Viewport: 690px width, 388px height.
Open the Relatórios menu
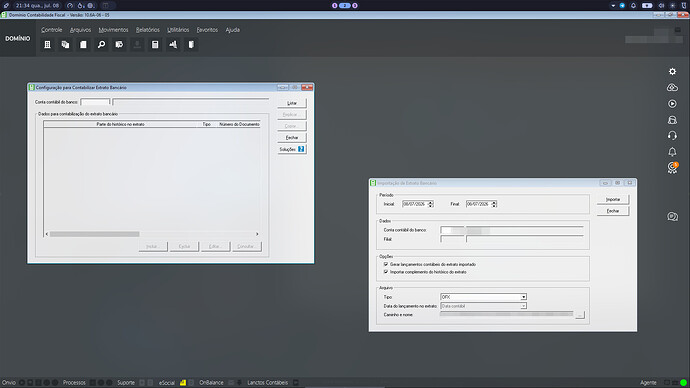point(147,30)
